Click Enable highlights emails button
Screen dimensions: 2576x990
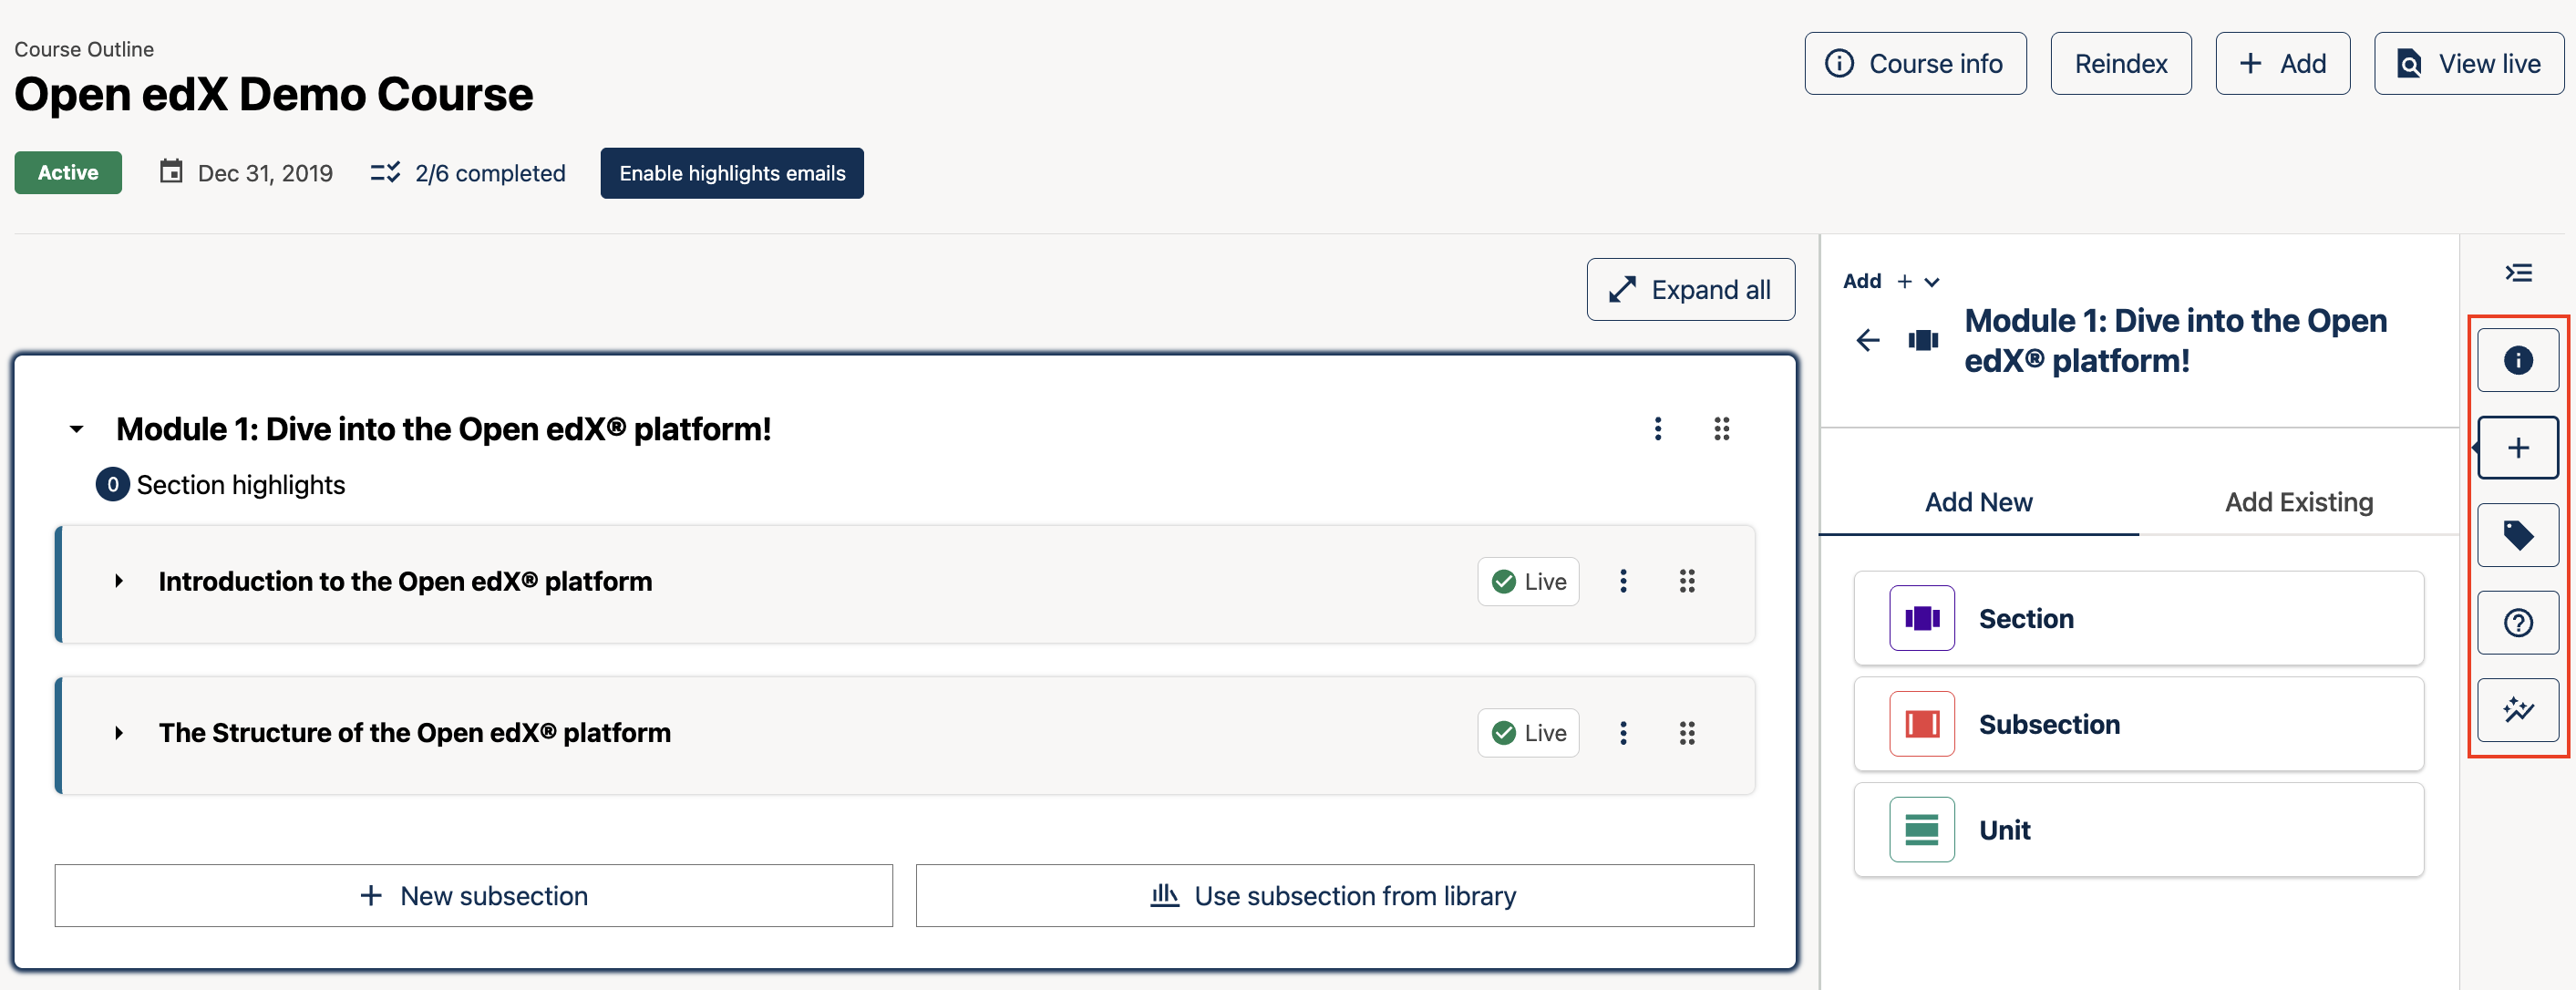click(732, 173)
